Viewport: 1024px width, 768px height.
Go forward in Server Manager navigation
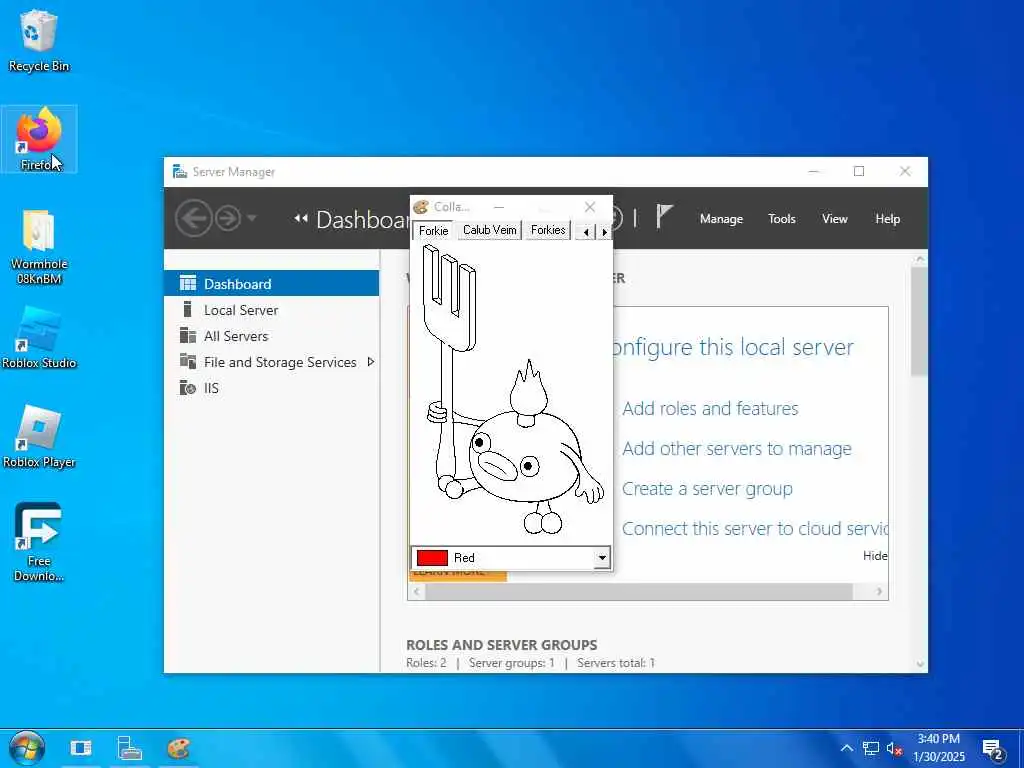pyautogui.click(x=228, y=218)
